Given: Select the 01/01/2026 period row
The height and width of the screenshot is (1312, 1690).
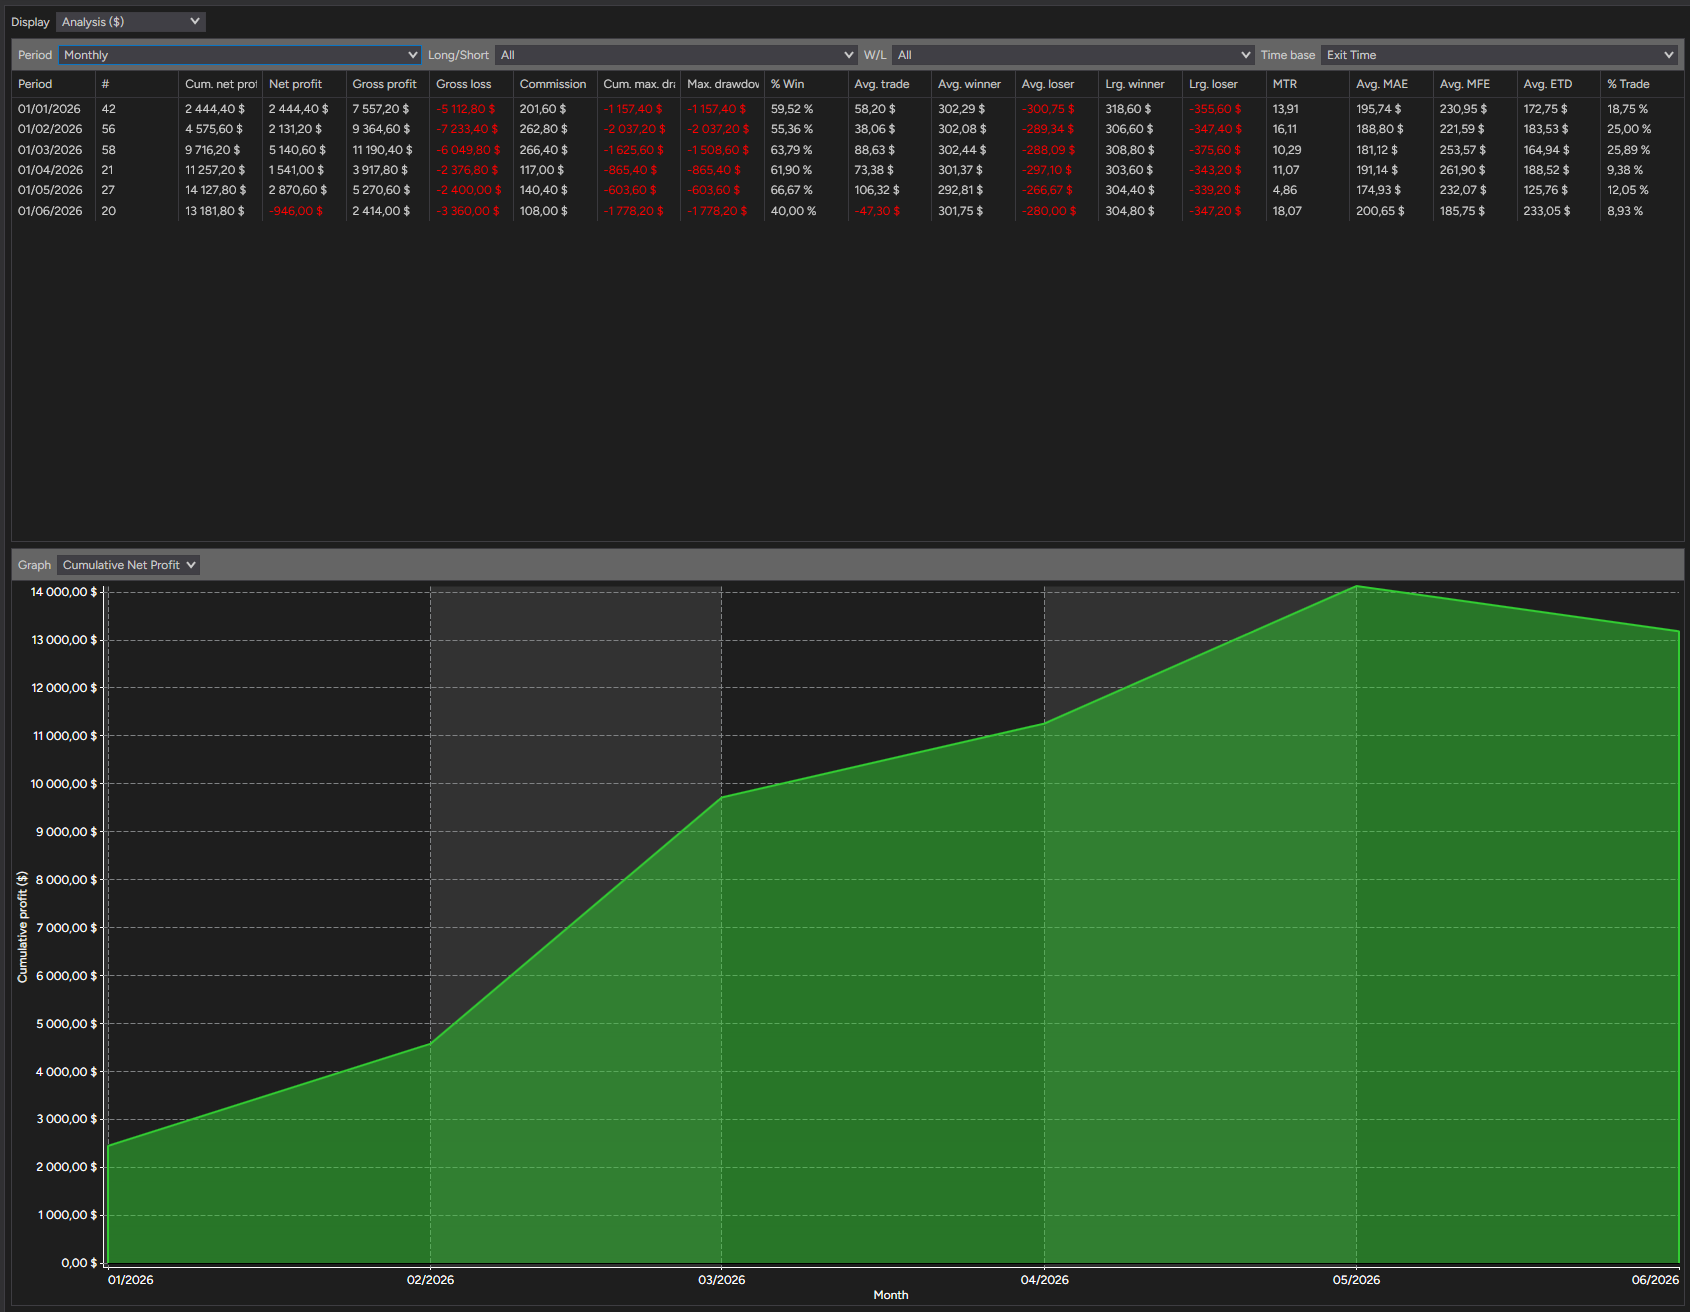Looking at the screenshot, I should pos(847,109).
